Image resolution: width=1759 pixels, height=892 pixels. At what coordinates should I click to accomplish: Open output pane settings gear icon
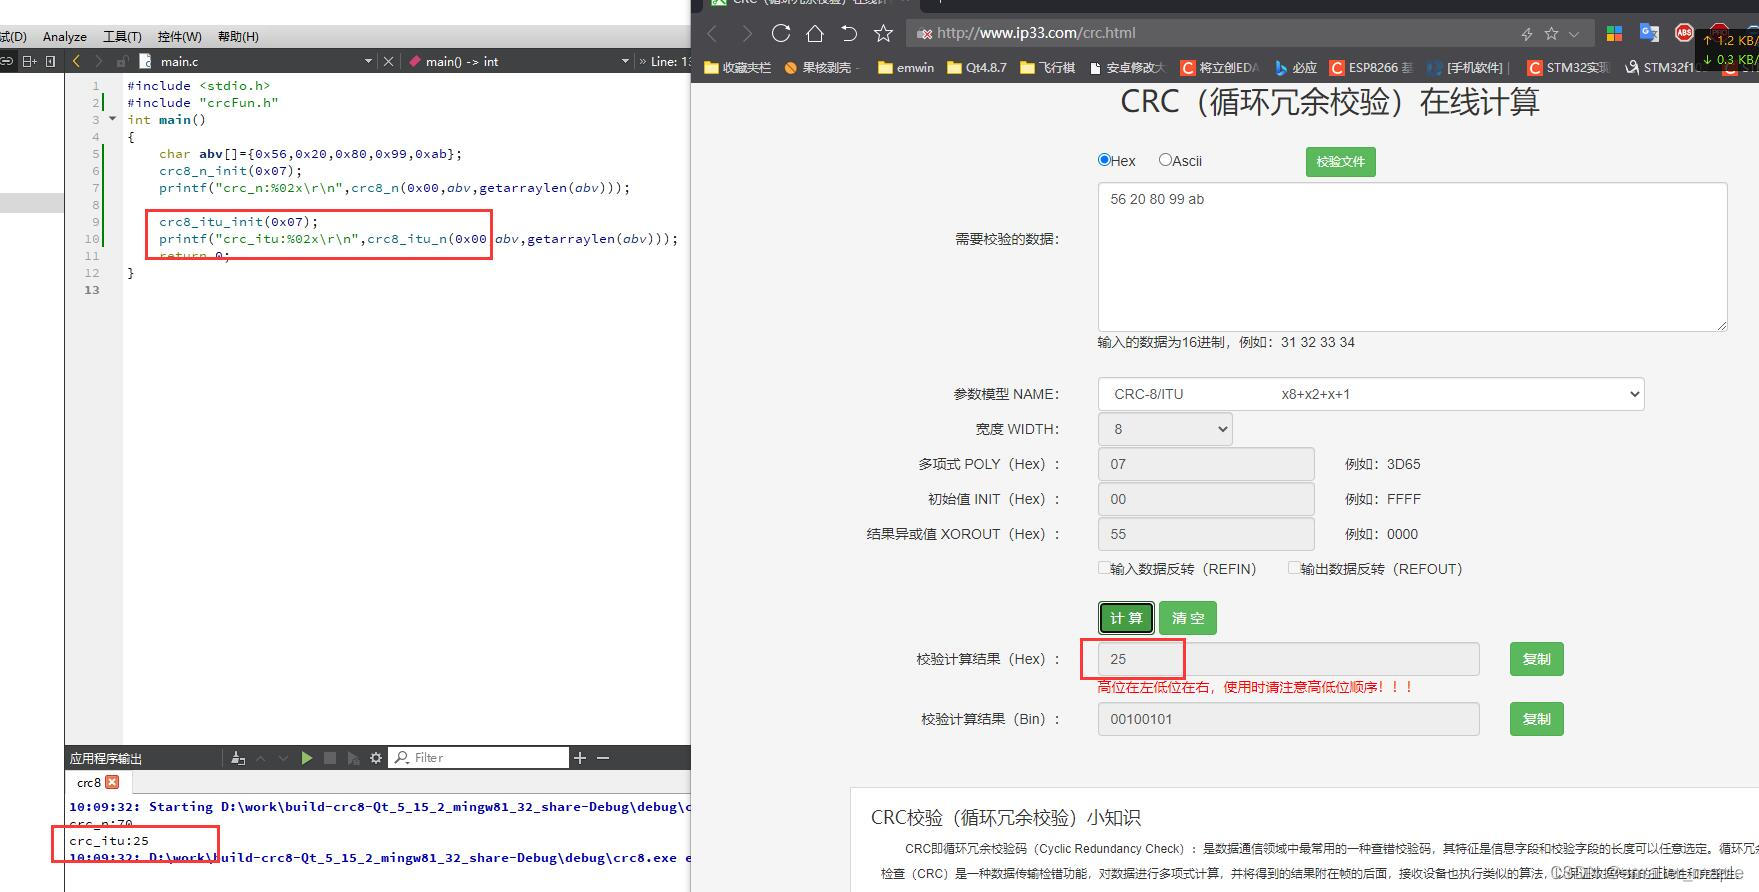376,758
